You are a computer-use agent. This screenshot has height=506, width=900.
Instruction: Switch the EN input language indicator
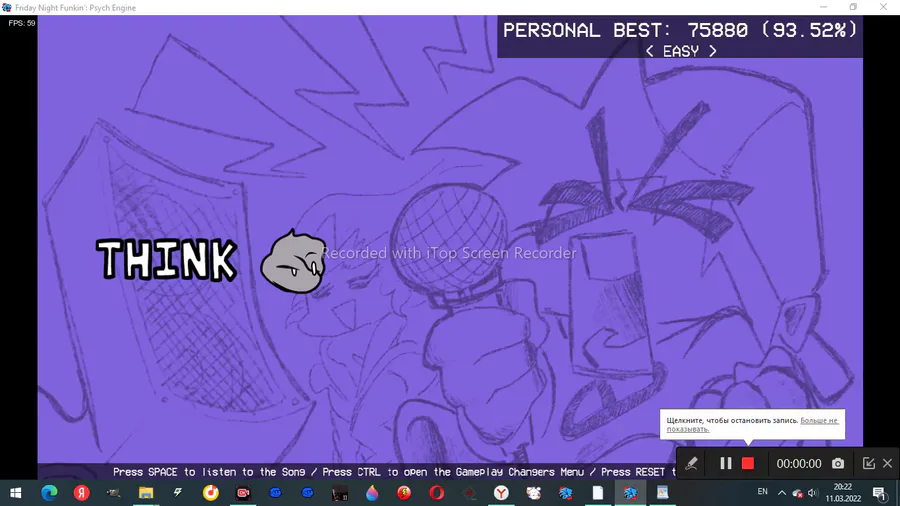coord(762,492)
